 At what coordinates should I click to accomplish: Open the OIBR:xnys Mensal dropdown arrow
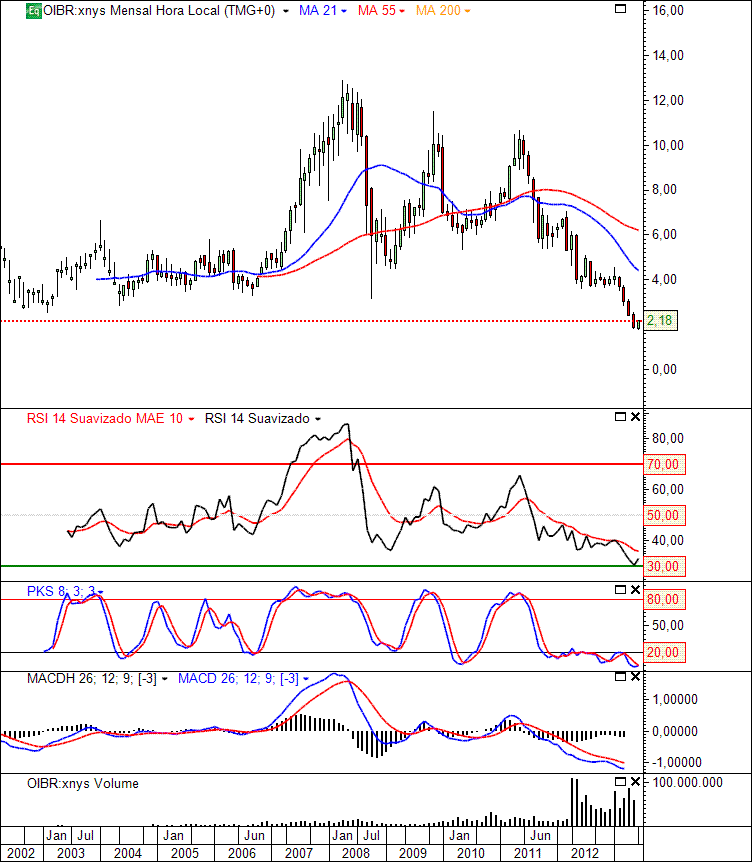(285, 12)
